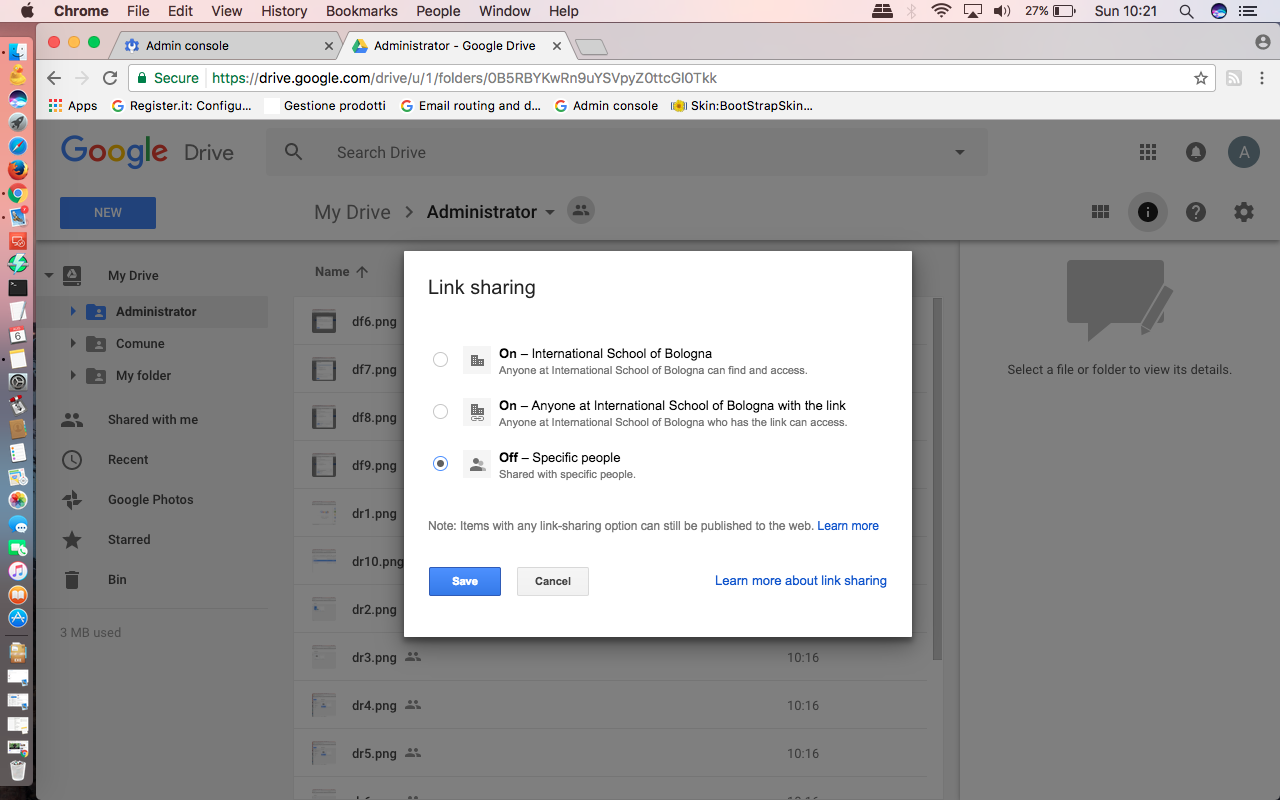The width and height of the screenshot is (1280, 800).
Task: Select Off – Specific people radio button
Action: click(440, 464)
